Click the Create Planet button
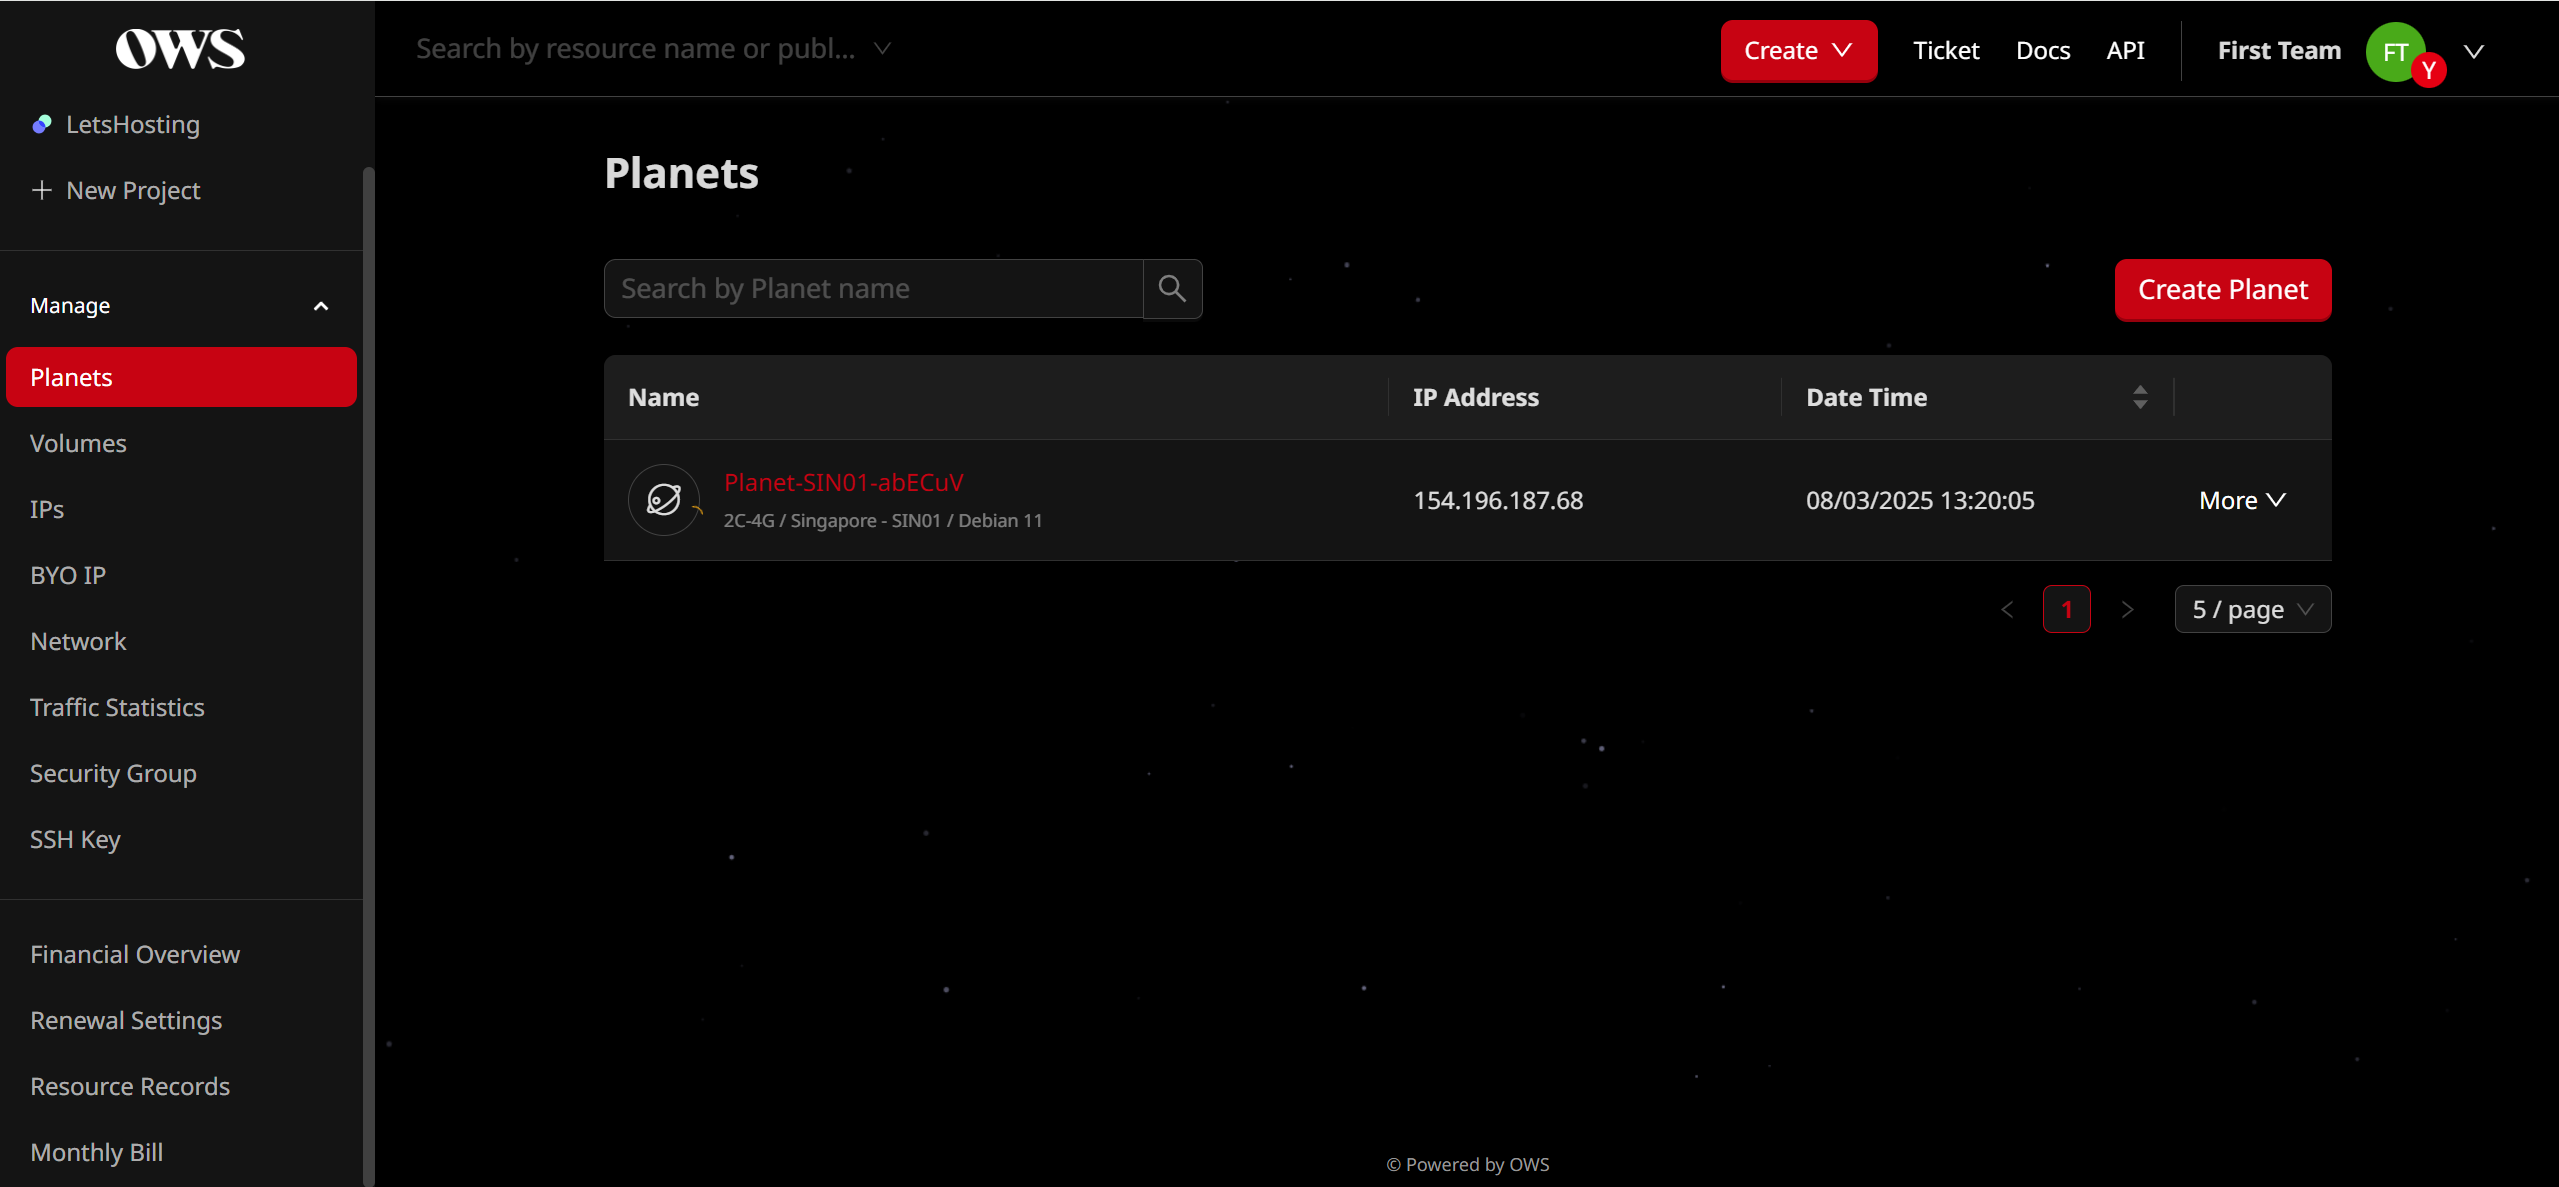This screenshot has width=2559, height=1187. [x=2222, y=289]
